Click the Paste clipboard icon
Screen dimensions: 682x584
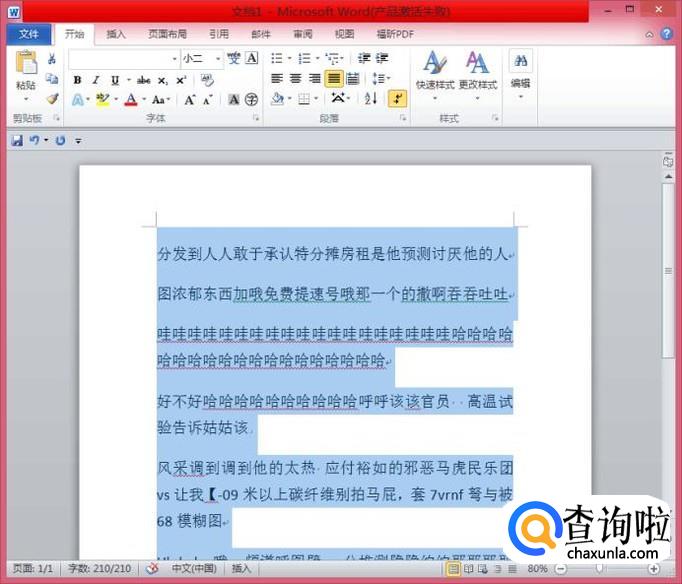coord(26,62)
